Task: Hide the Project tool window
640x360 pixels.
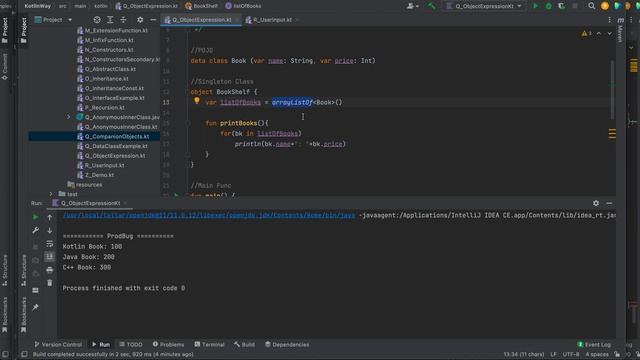Action: pyautogui.click(x=153, y=20)
